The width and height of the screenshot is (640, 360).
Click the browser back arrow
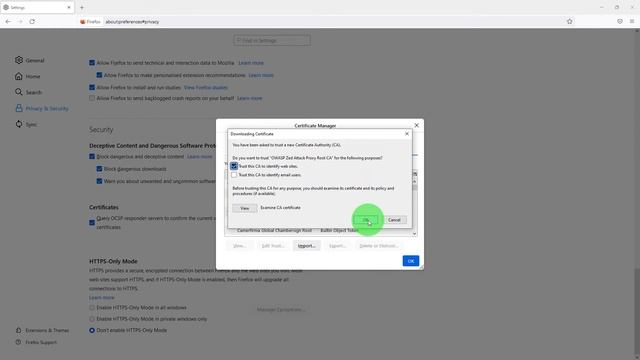tap(8, 22)
